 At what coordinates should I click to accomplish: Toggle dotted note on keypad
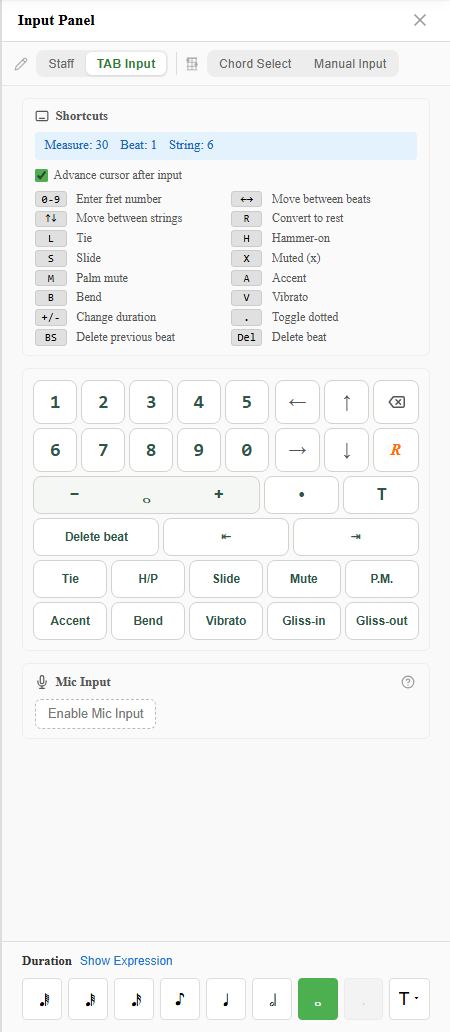(301, 495)
